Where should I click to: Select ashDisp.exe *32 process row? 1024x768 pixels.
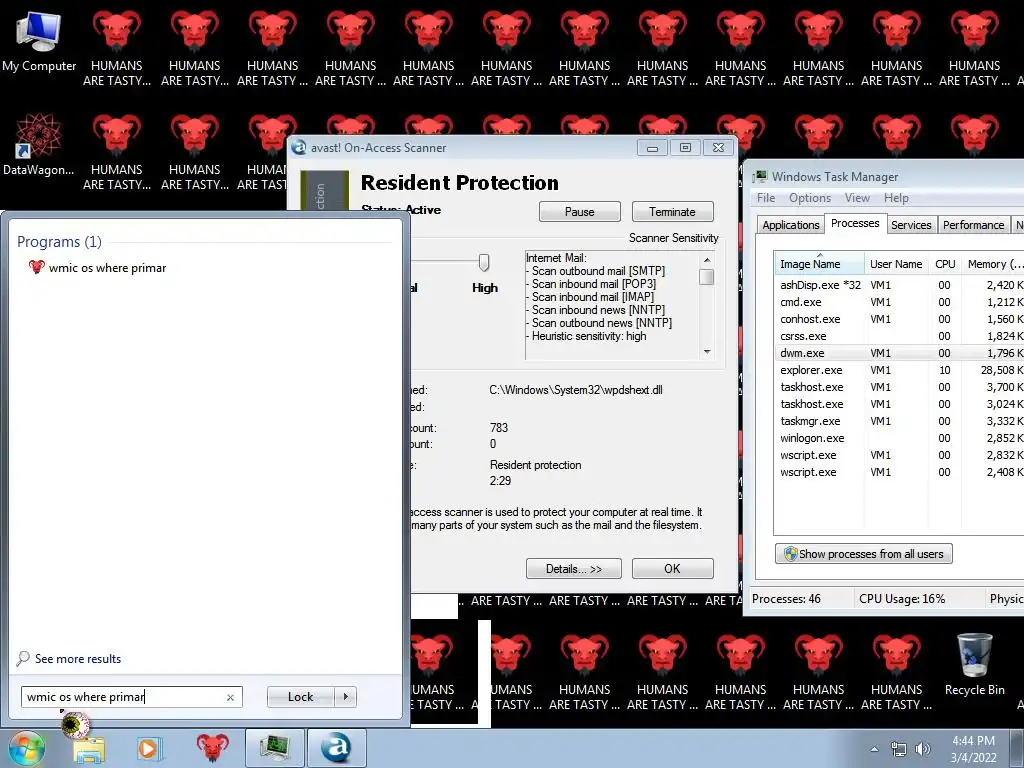pyautogui.click(x=899, y=285)
